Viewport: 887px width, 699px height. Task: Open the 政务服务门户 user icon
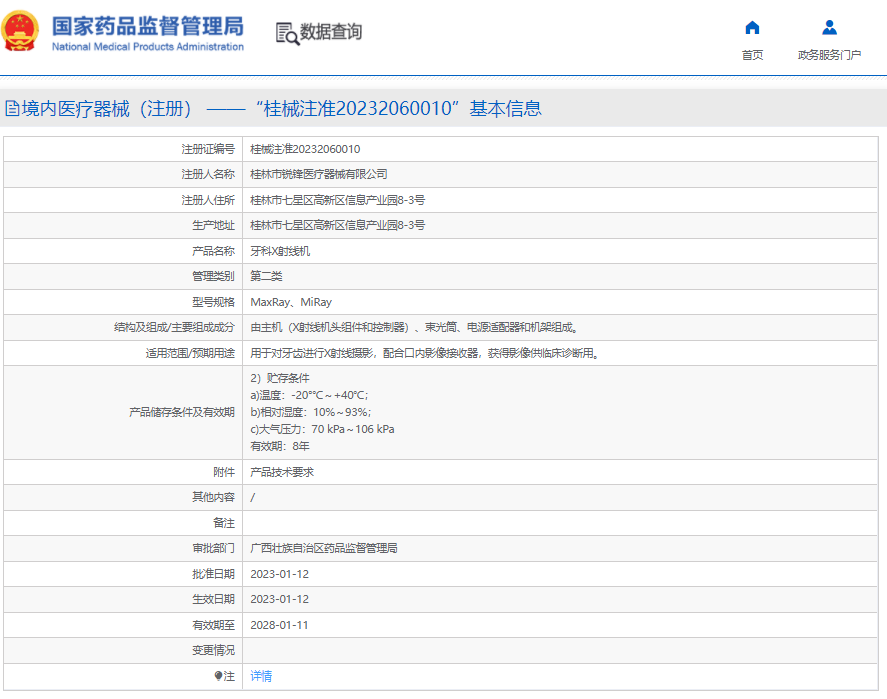pyautogui.click(x=829, y=28)
